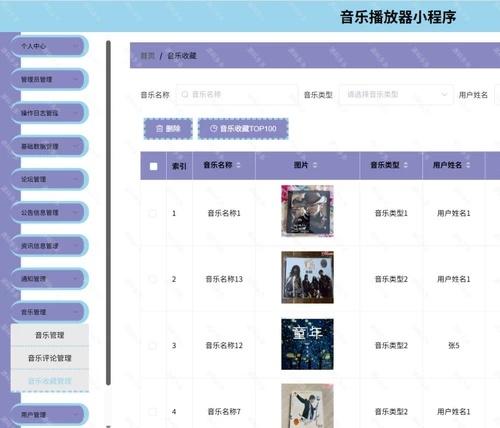500x428 pixels.
Task: Toggle the select-all checkbox in table header
Action: tap(154, 166)
